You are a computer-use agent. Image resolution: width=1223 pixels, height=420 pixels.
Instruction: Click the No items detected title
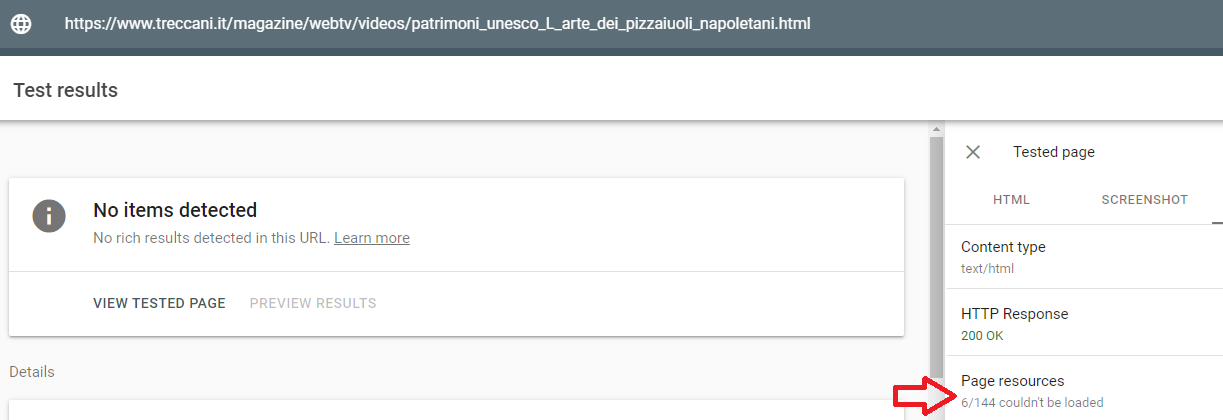coord(175,210)
